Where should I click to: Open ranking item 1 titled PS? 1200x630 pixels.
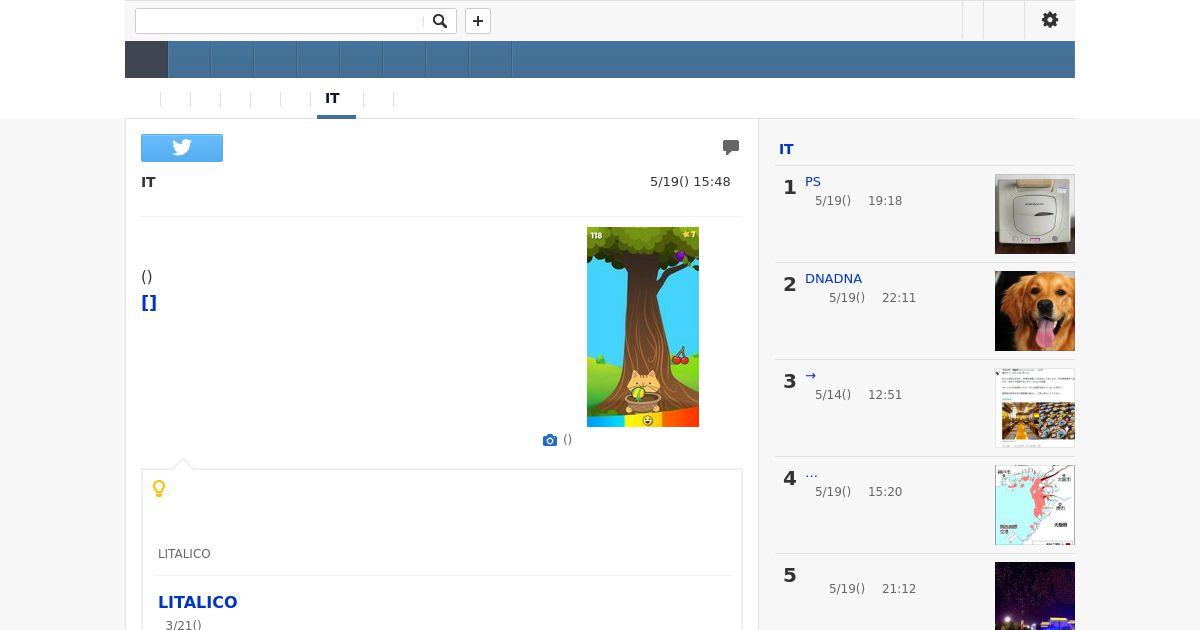click(813, 182)
